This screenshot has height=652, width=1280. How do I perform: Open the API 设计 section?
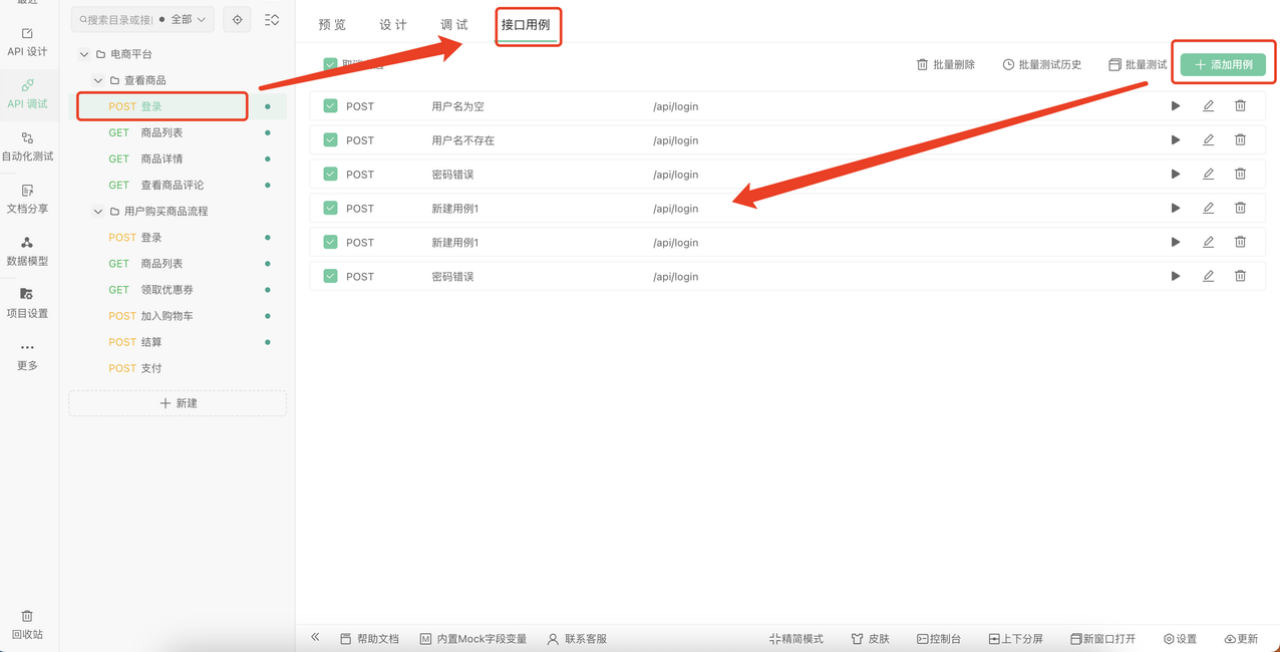pos(27,41)
